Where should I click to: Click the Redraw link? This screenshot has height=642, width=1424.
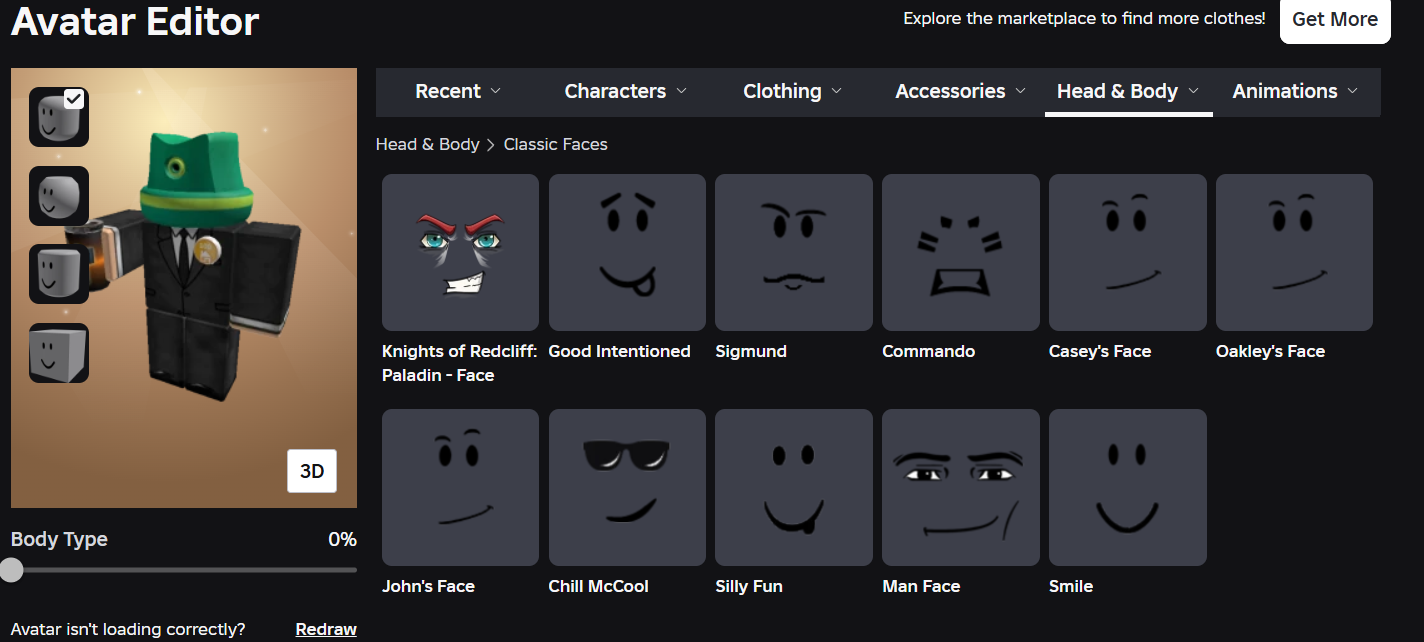[x=326, y=629]
